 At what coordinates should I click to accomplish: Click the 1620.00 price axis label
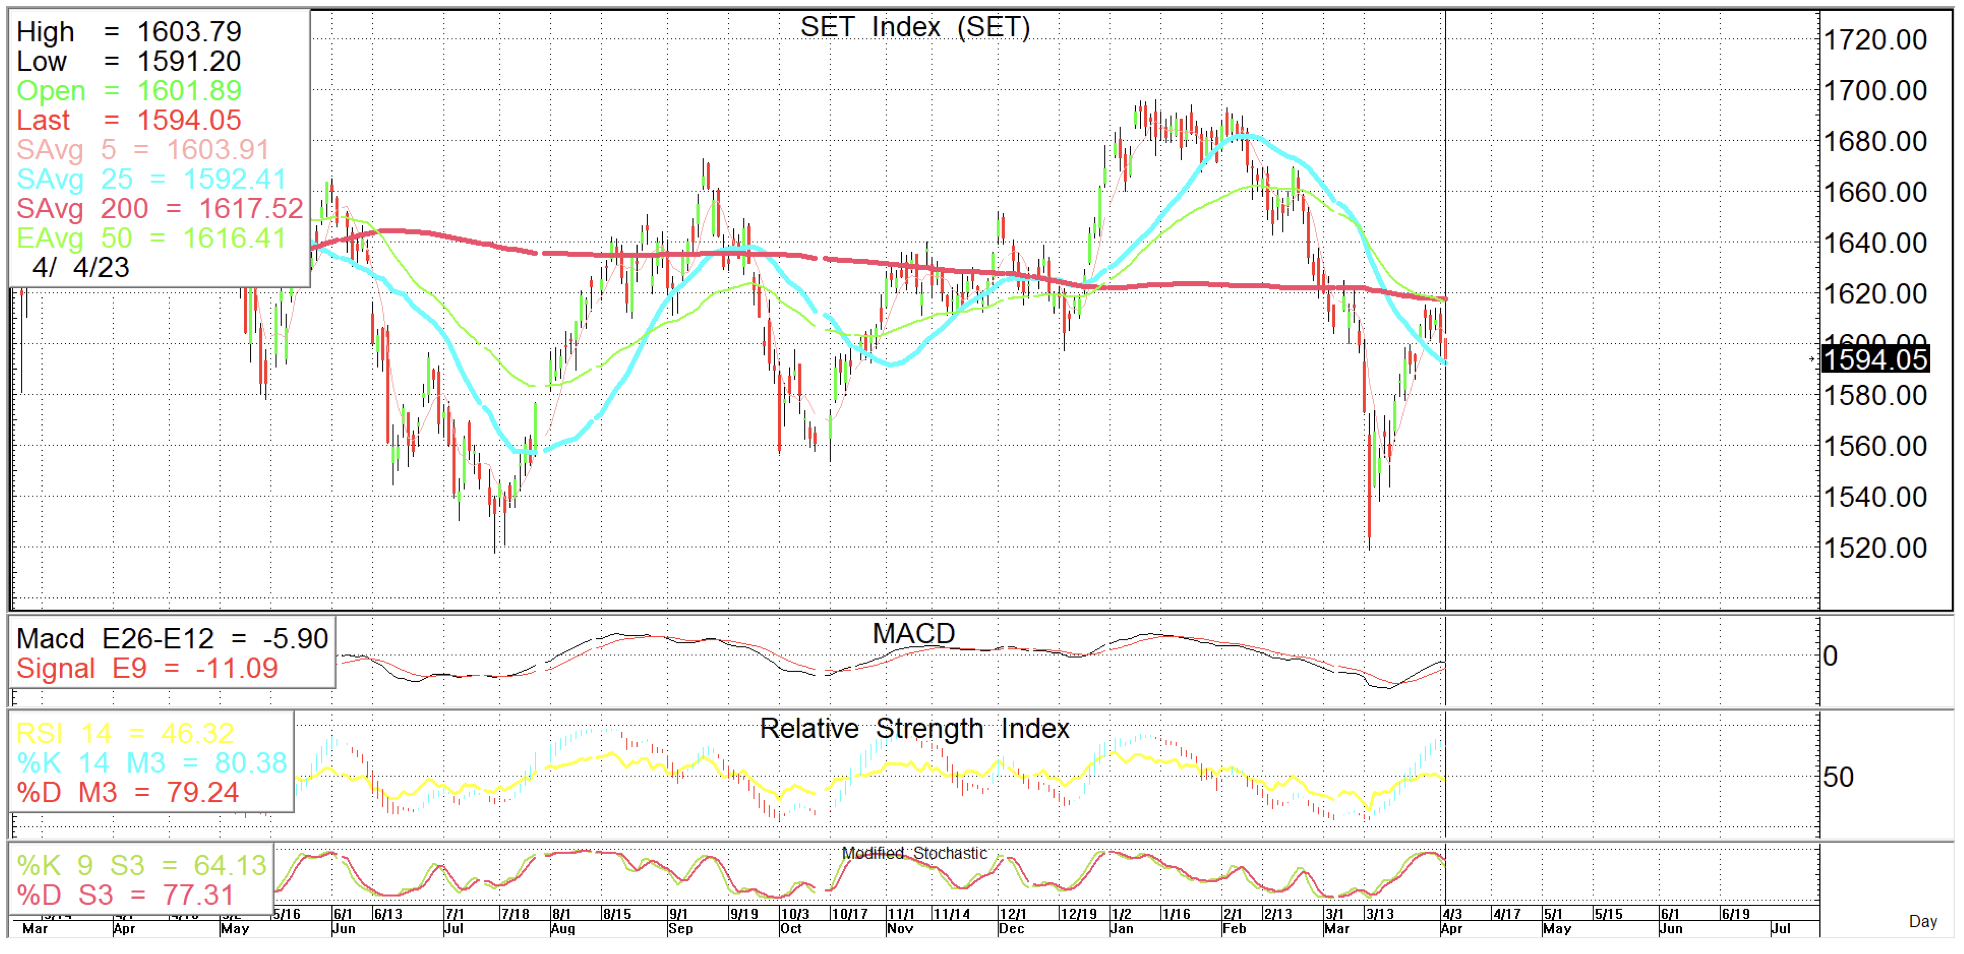point(1875,294)
